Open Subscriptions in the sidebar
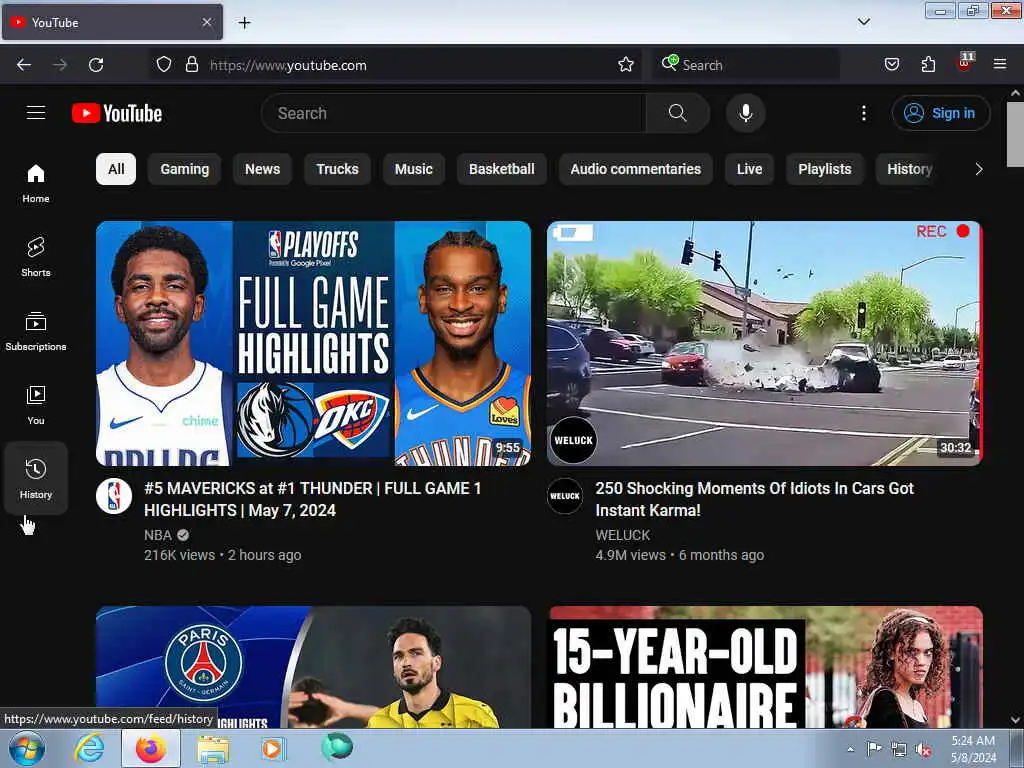The image size is (1024, 768). [36, 331]
